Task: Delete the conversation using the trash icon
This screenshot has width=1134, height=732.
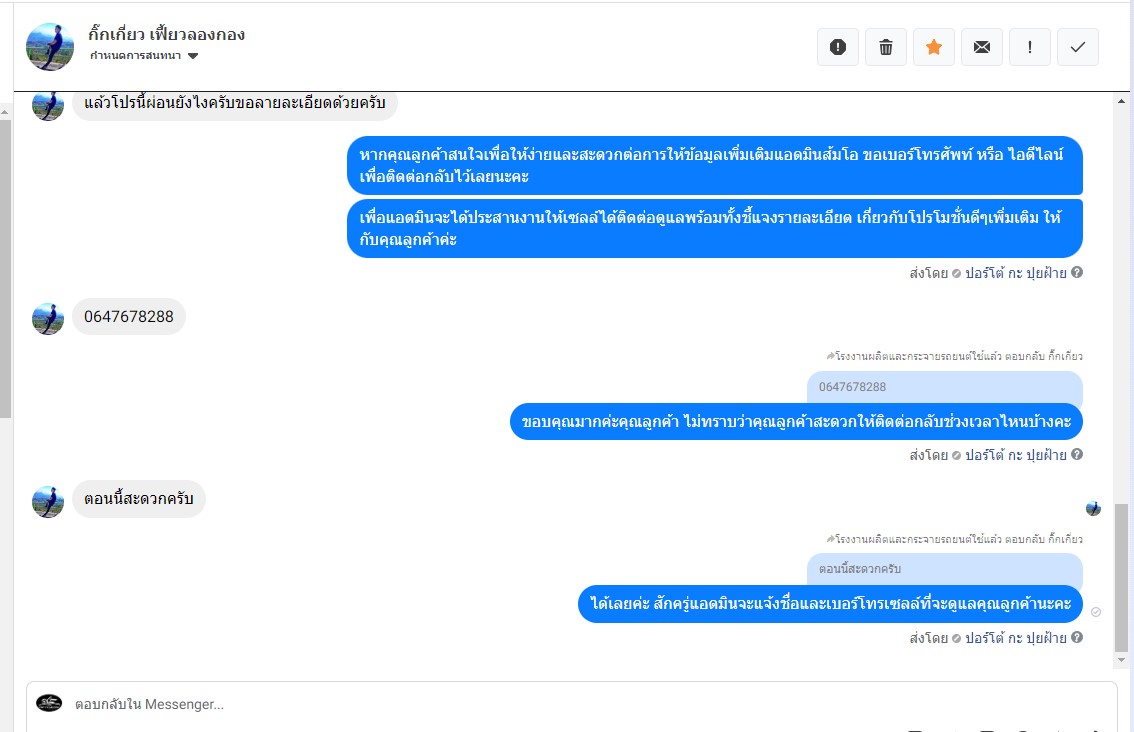Action: pos(885,47)
